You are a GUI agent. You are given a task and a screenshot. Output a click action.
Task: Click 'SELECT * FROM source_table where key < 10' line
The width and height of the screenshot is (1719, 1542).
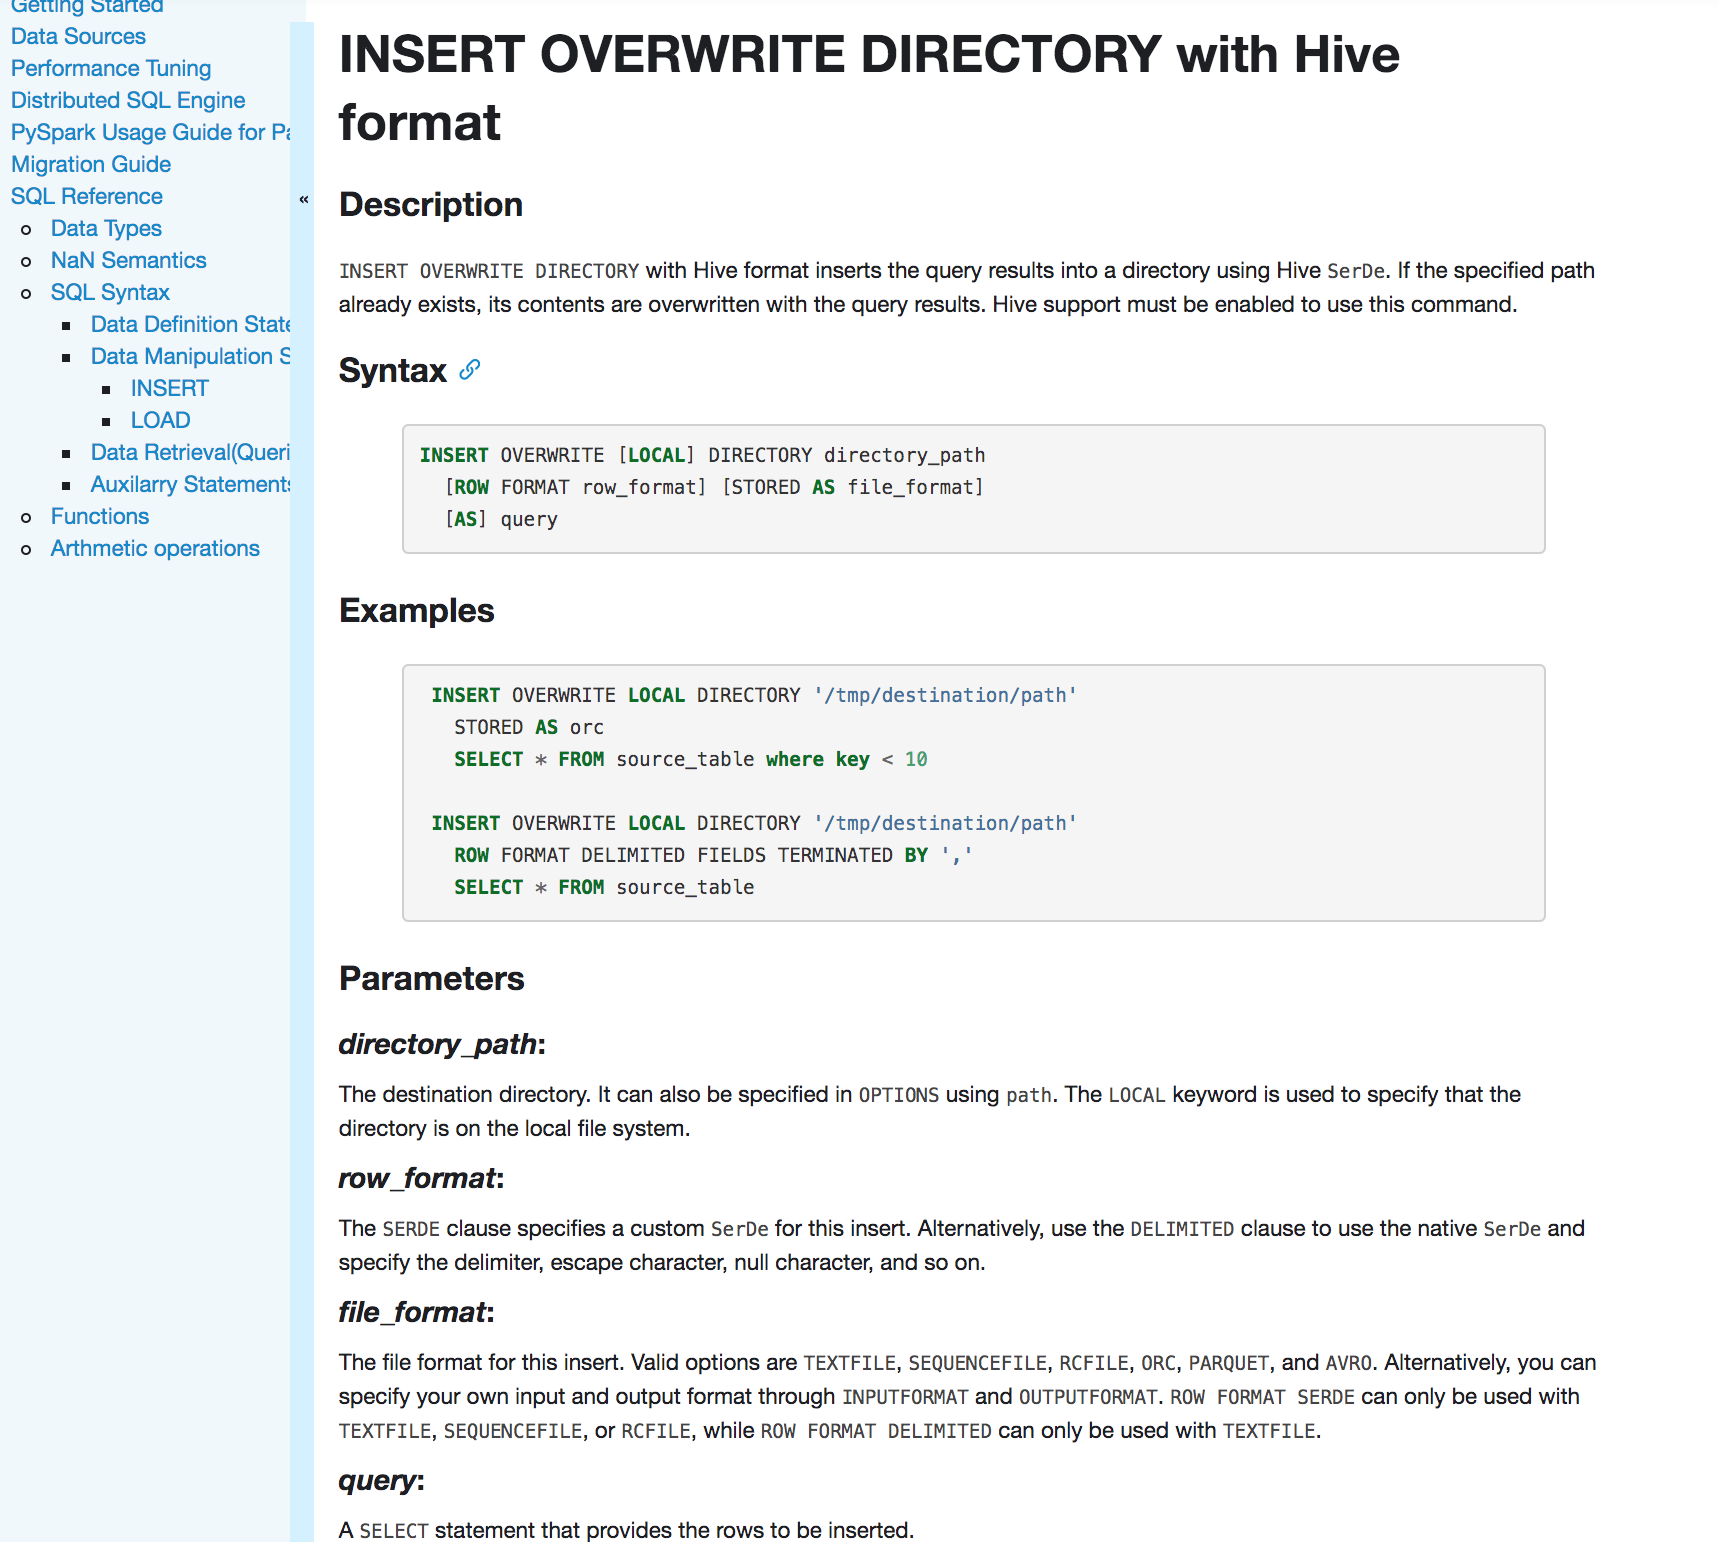point(691,760)
